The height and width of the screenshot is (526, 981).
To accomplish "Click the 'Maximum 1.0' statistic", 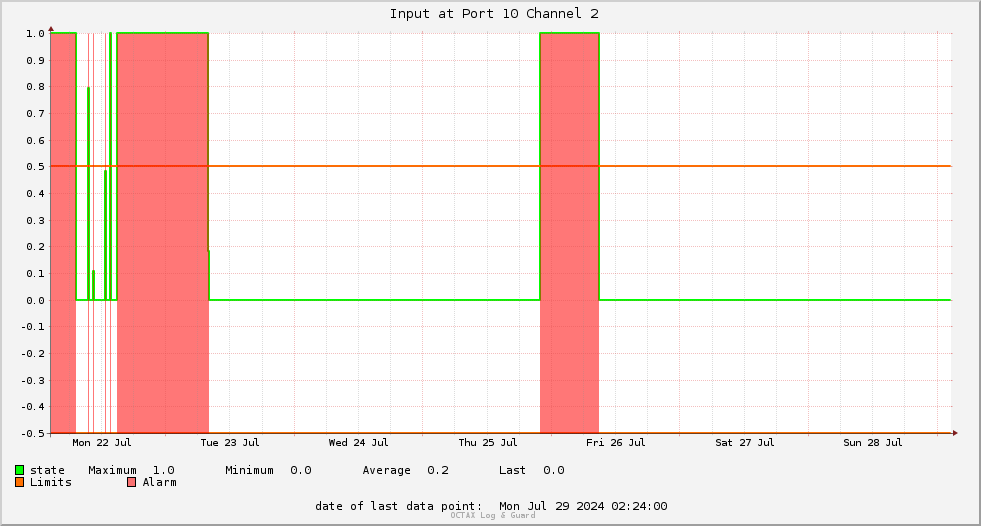I will pyautogui.click(x=131, y=470).
